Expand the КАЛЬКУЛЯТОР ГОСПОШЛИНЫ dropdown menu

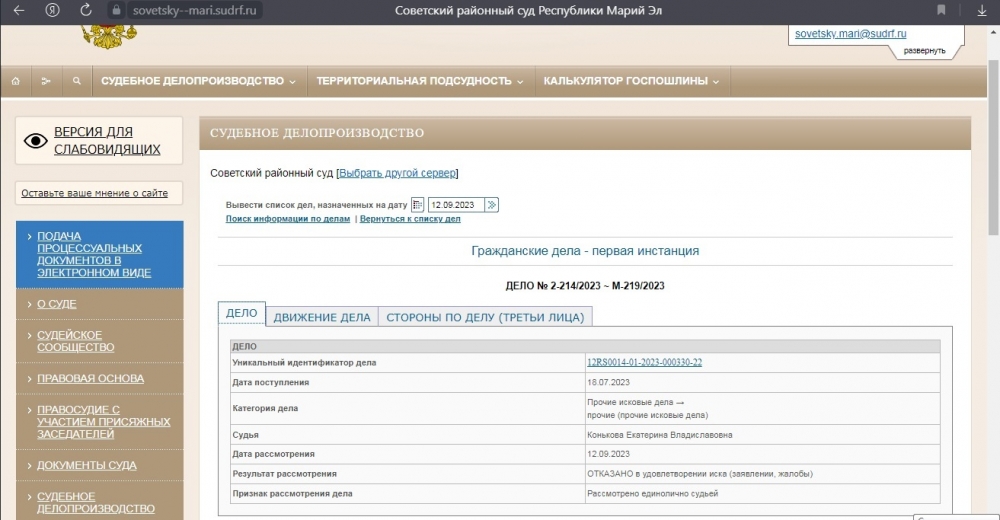pyautogui.click(x=631, y=81)
